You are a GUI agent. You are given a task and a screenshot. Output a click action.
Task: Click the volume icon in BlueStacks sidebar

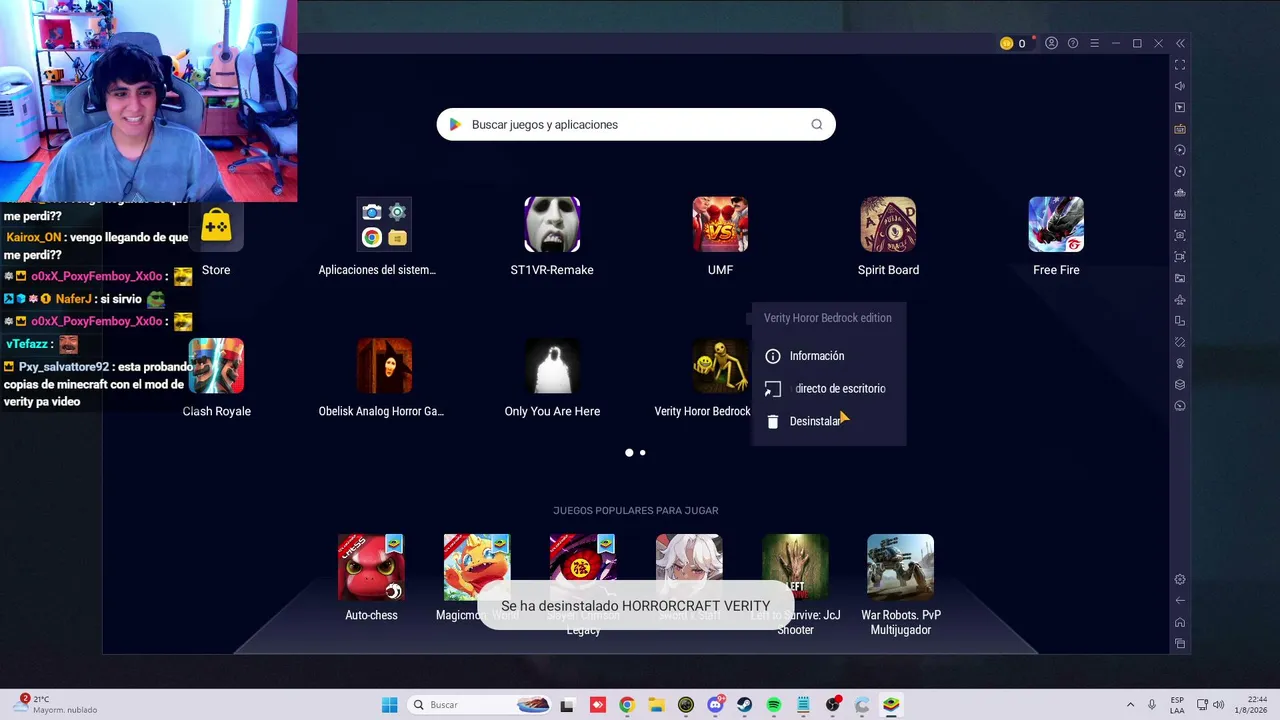1180,86
